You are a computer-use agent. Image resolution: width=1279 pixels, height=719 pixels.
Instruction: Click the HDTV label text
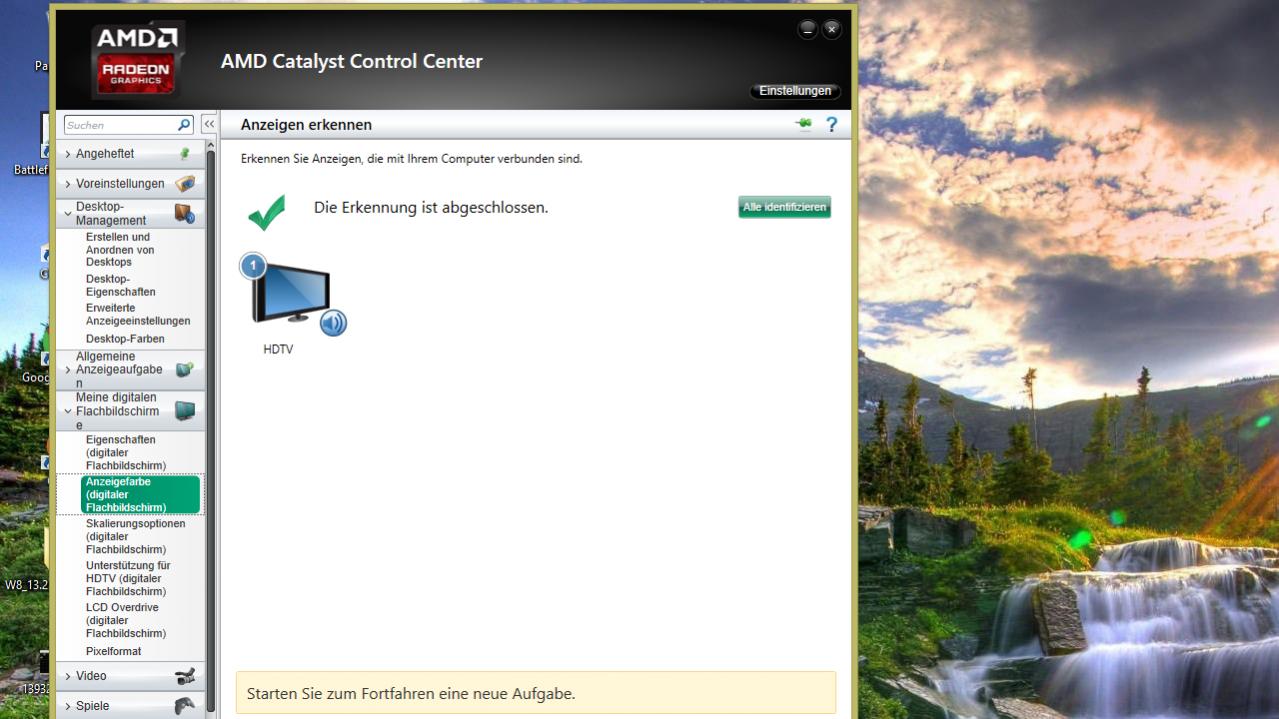pos(278,350)
